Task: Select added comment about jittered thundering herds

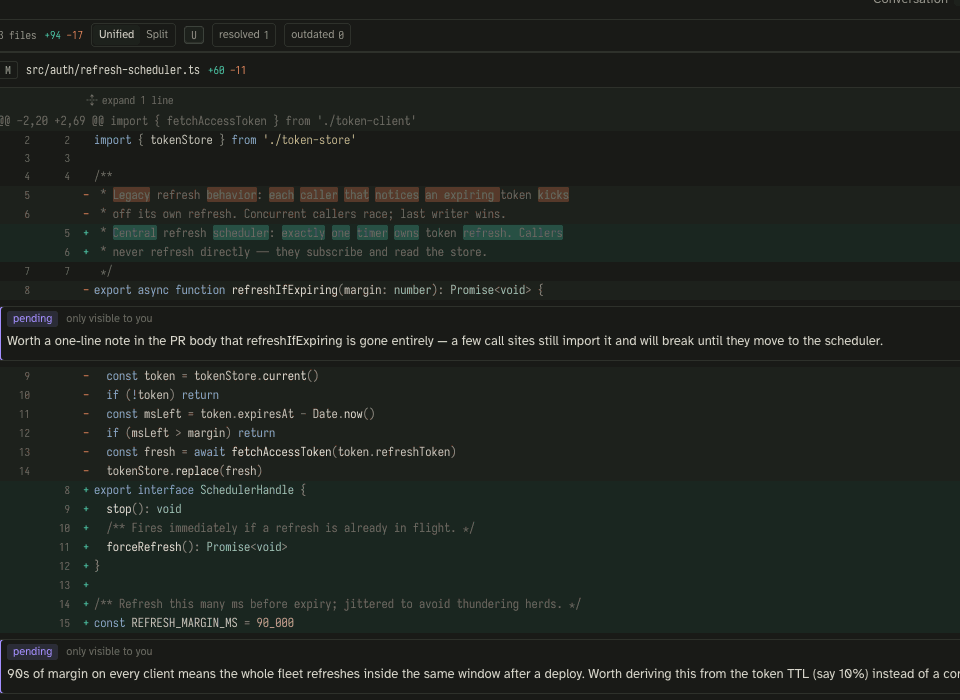Action: click(480, 603)
